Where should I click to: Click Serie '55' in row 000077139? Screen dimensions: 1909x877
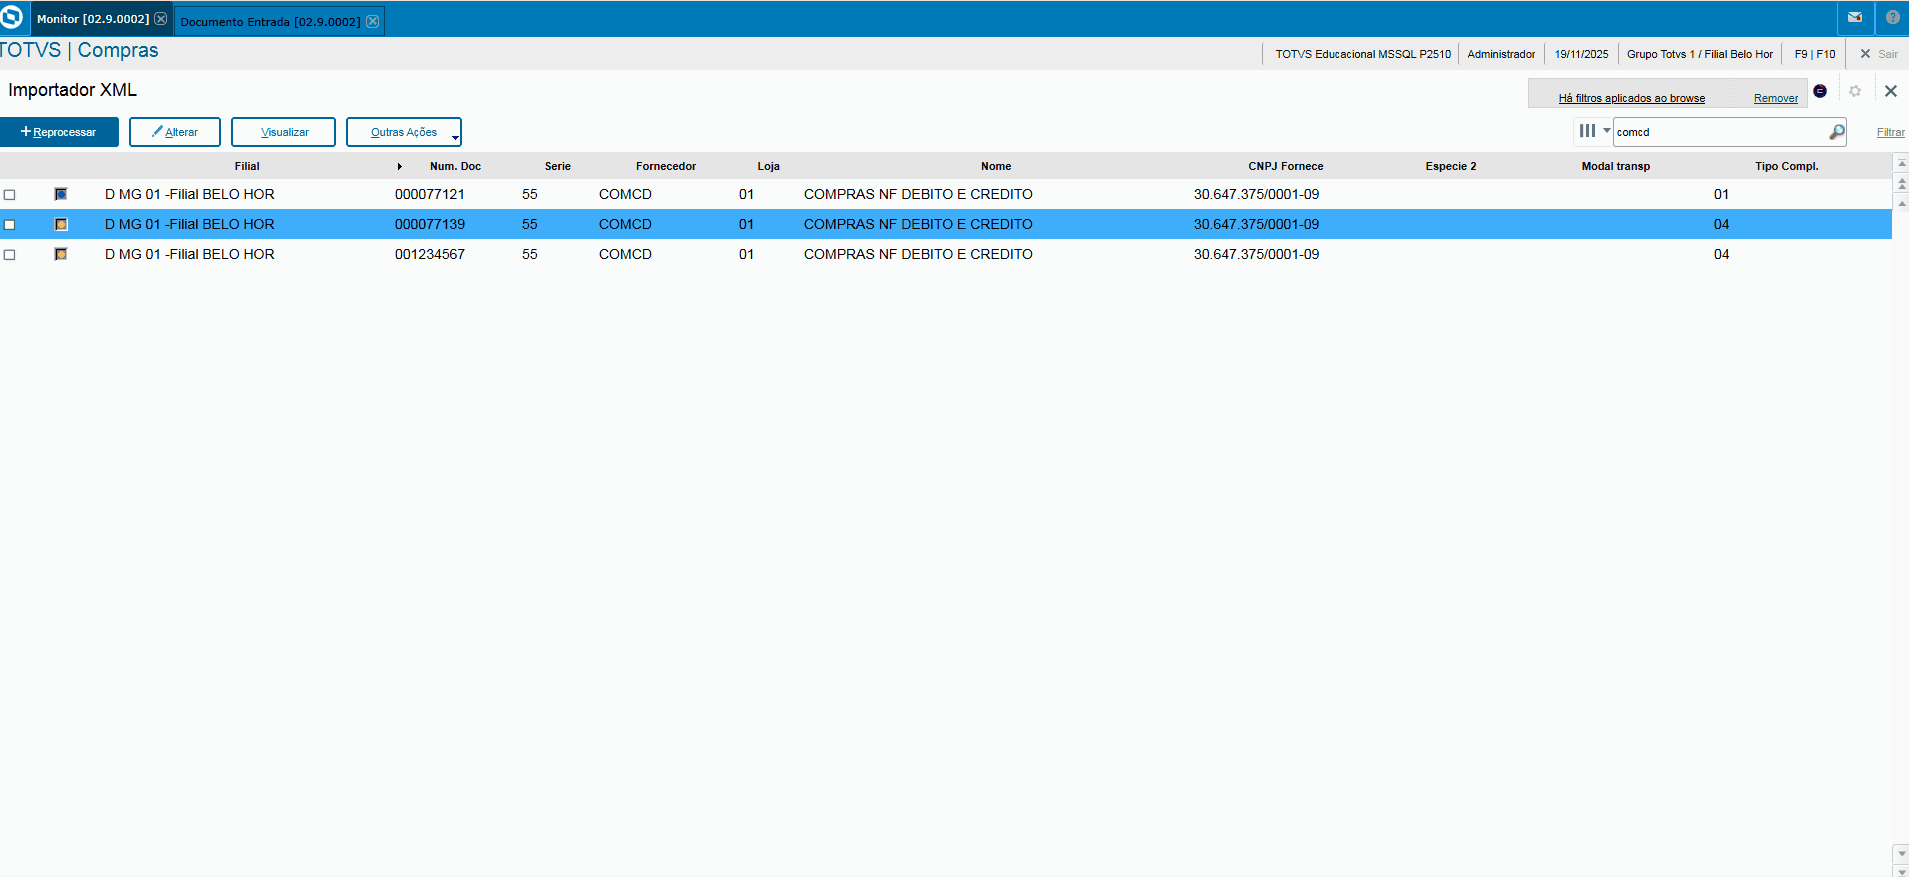(530, 224)
